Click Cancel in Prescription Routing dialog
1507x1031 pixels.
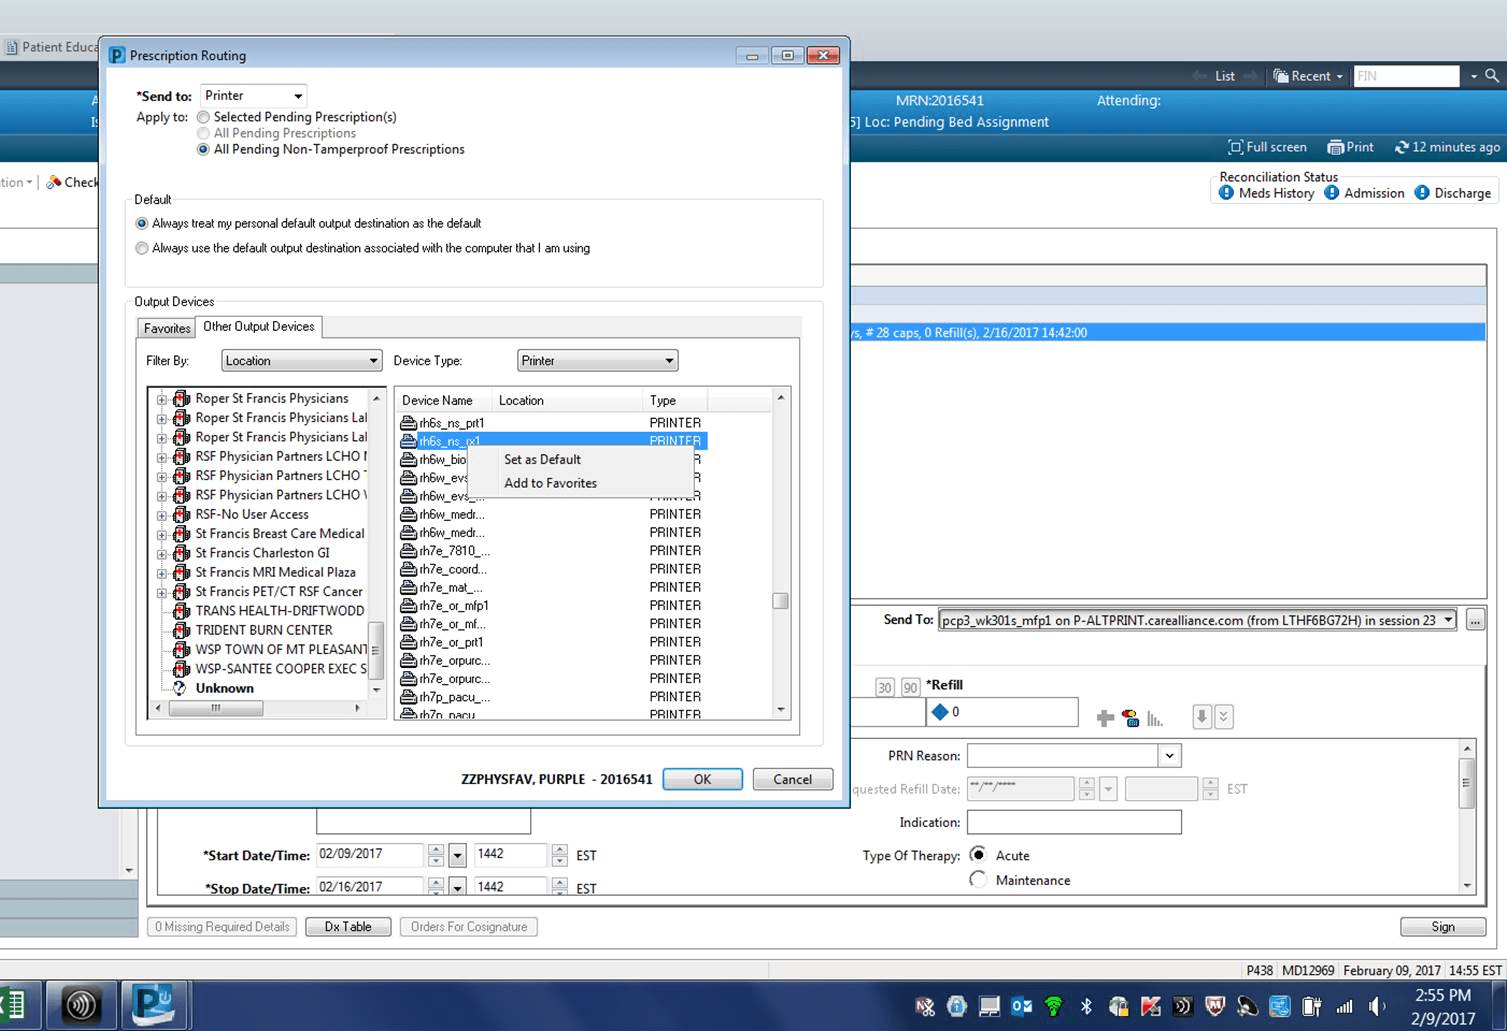click(x=793, y=779)
